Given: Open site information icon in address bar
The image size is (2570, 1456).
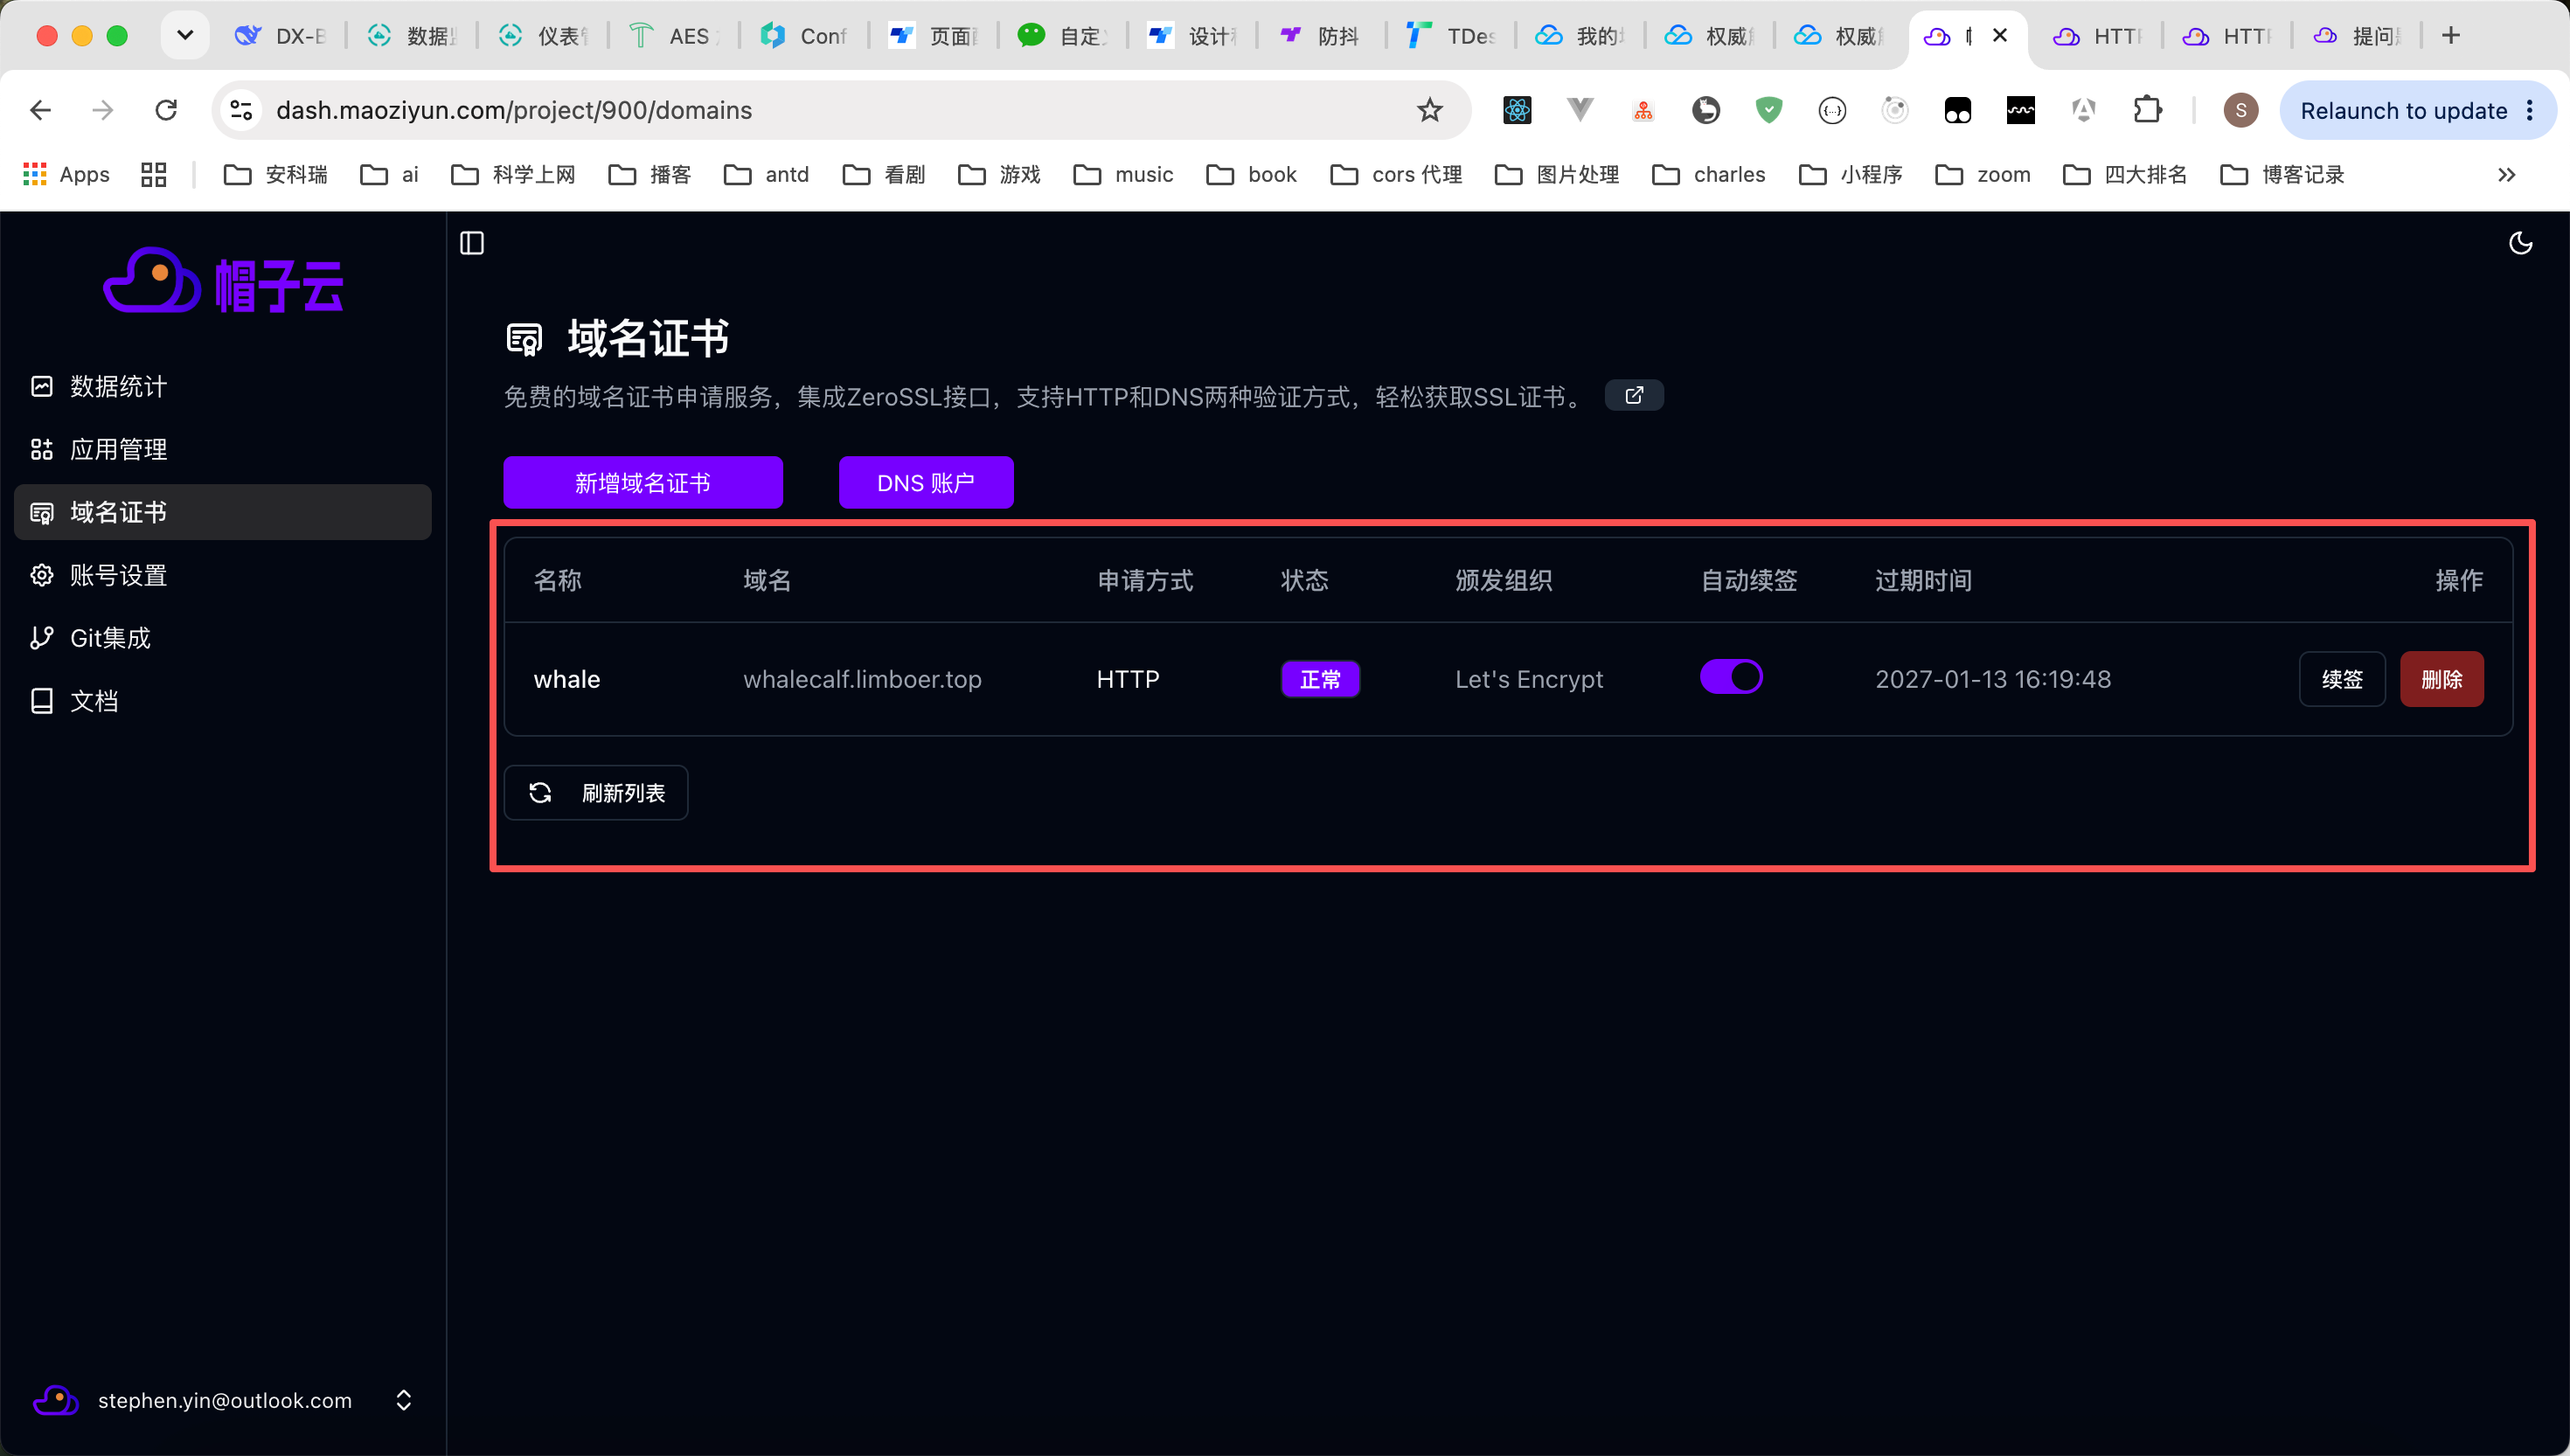Looking at the screenshot, I should point(241,110).
